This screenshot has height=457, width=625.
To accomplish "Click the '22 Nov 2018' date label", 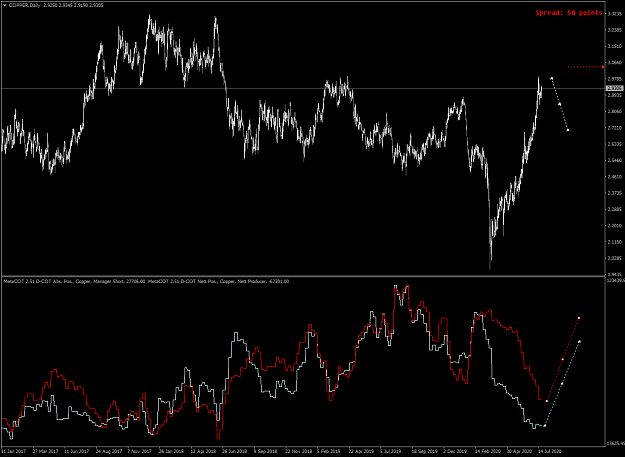I will click(298, 451).
